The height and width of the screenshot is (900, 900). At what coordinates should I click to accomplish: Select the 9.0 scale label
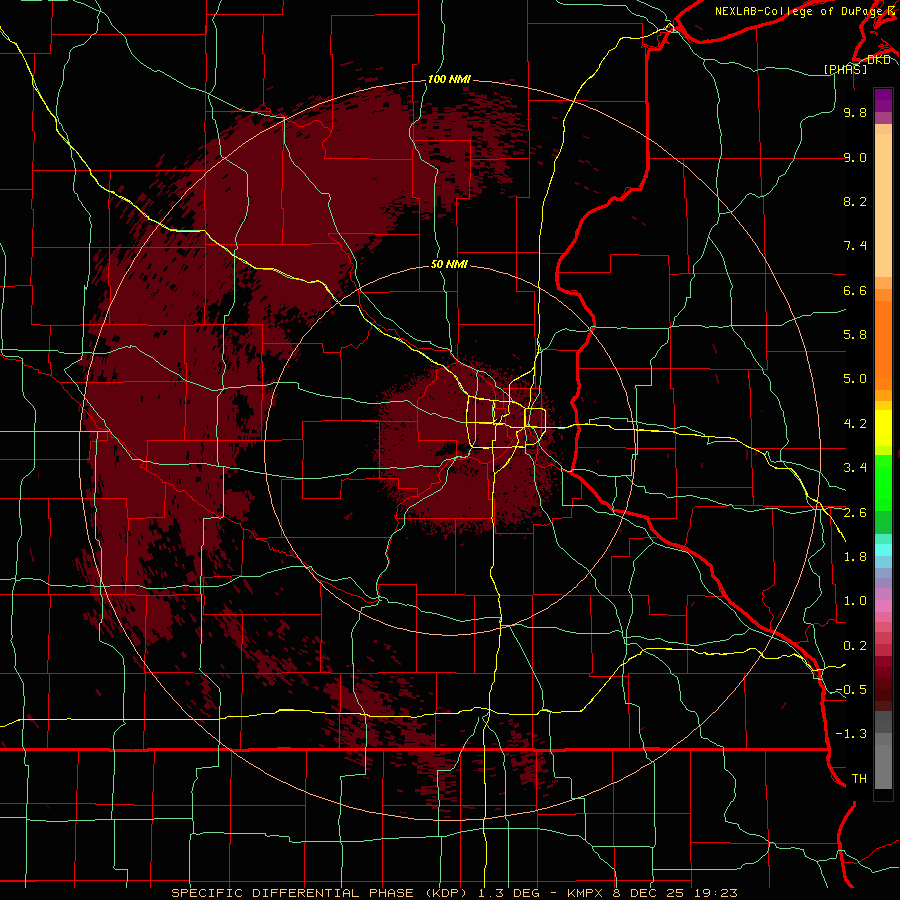855,157
